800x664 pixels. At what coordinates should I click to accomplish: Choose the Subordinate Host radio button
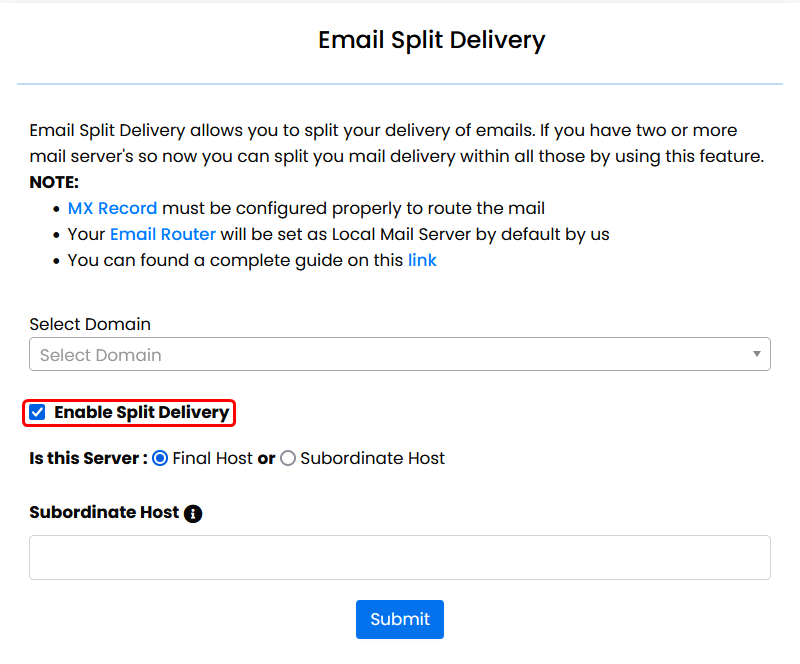click(x=288, y=458)
